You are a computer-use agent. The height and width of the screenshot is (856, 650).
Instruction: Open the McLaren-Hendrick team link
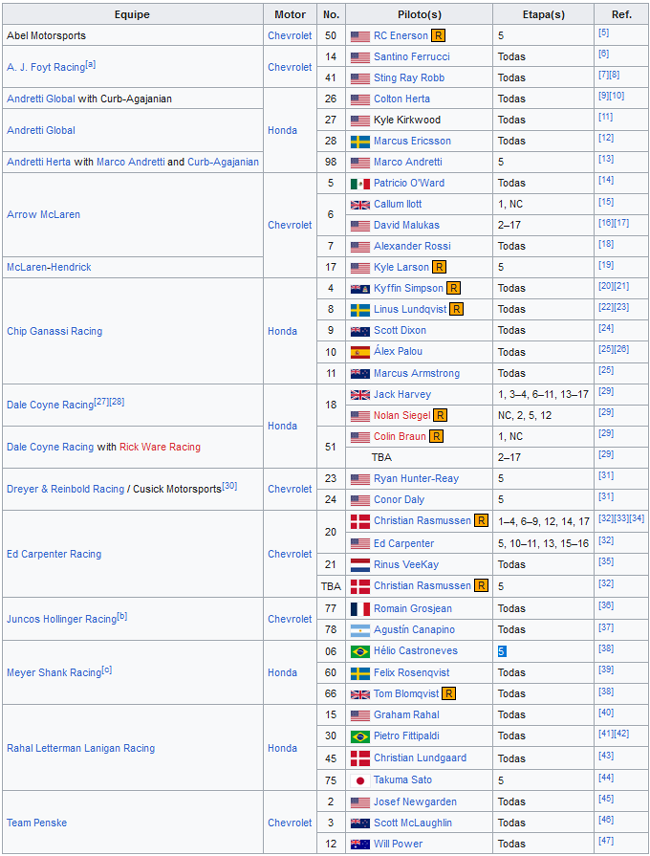click(49, 268)
